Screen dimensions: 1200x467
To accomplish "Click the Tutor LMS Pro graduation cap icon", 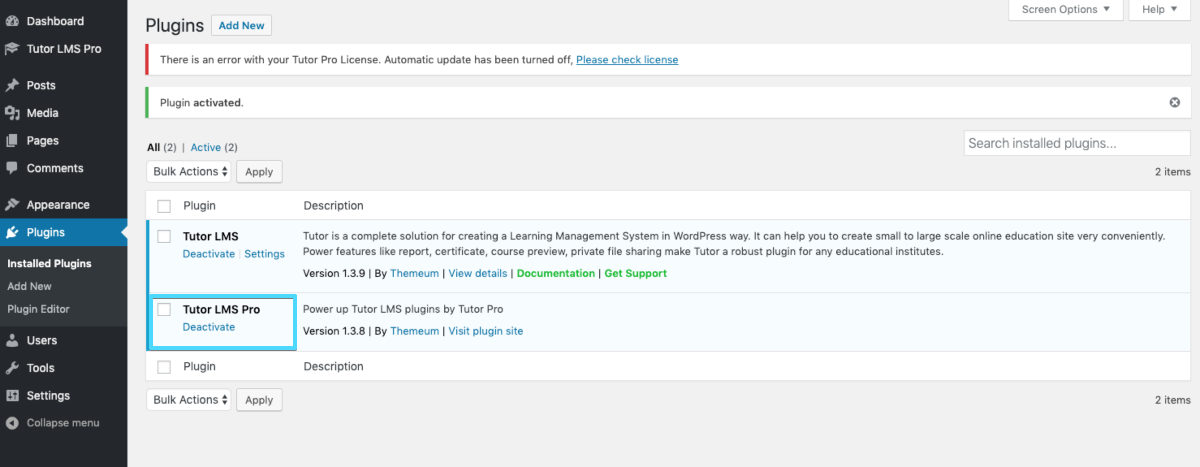I will (x=12, y=48).
